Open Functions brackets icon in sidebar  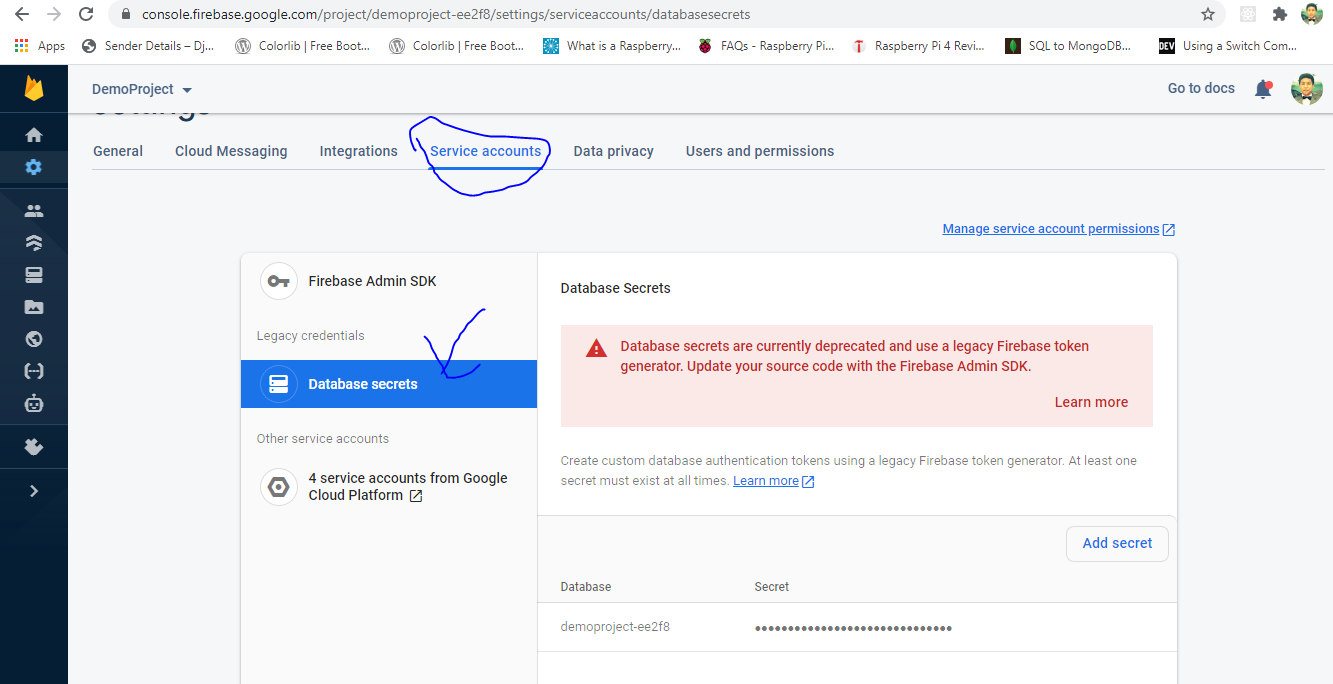pyautogui.click(x=34, y=371)
